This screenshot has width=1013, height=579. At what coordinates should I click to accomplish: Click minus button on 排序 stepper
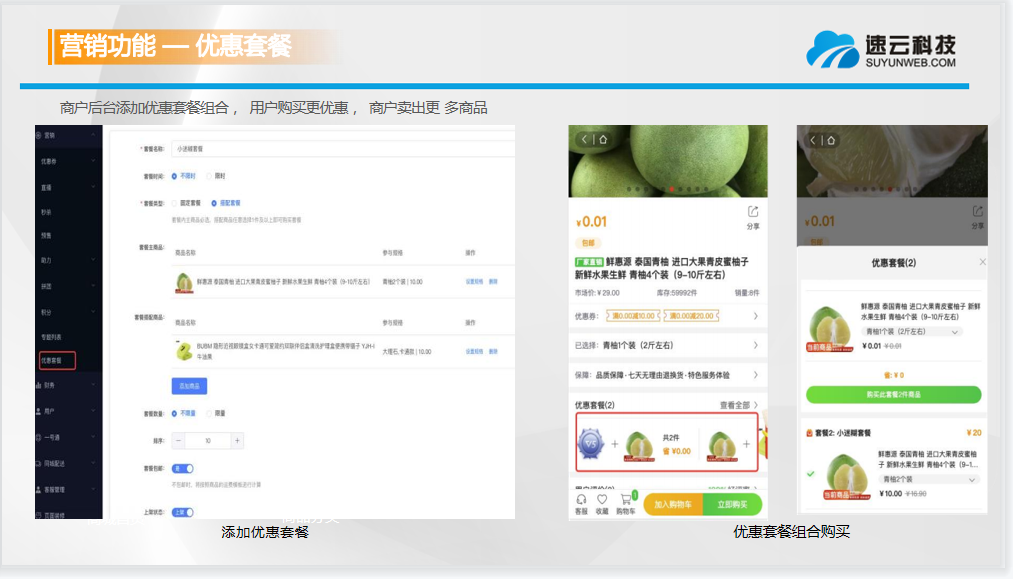click(x=179, y=440)
